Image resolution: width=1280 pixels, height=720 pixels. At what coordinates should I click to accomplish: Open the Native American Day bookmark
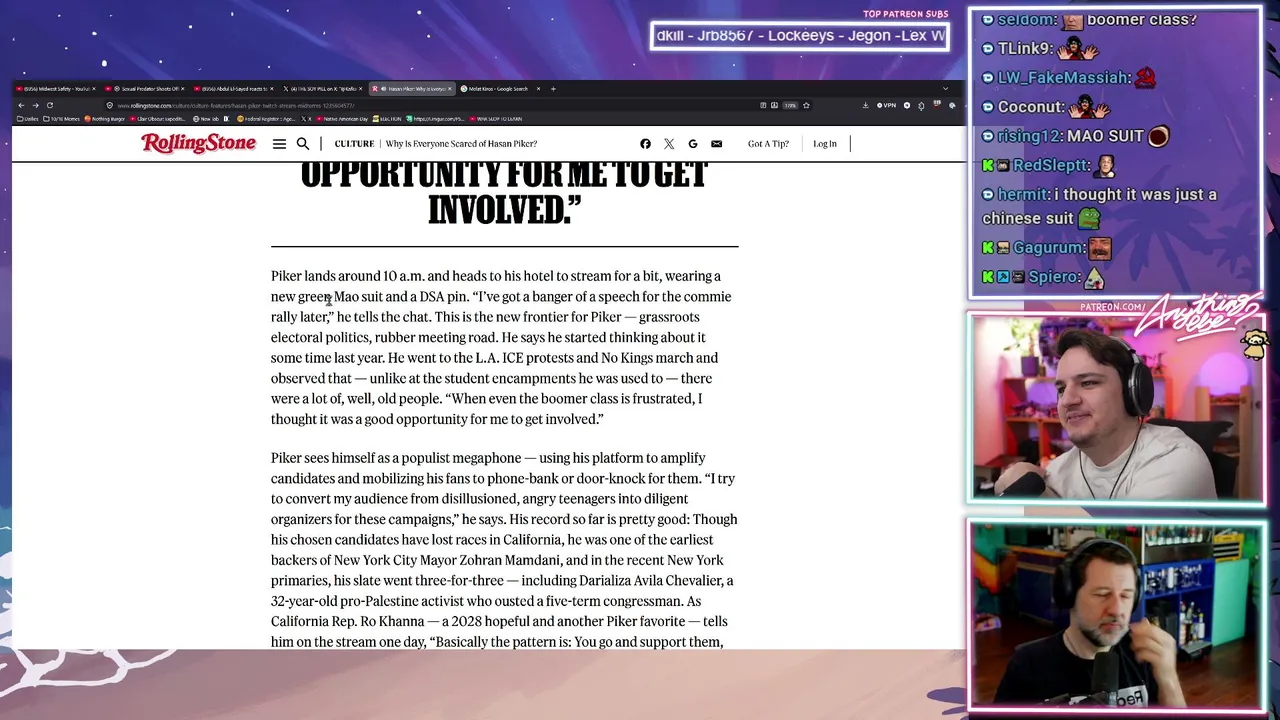(x=342, y=119)
